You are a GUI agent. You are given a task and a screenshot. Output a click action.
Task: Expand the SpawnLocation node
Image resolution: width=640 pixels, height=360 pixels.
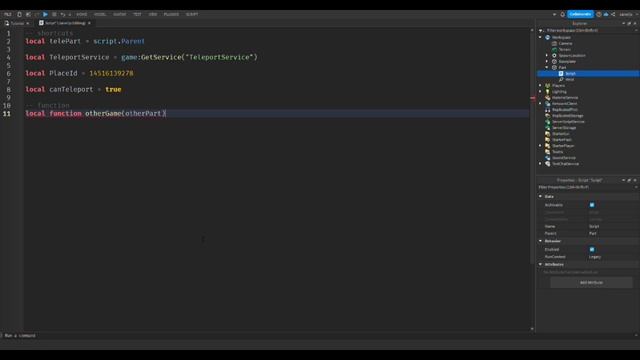[x=547, y=56]
